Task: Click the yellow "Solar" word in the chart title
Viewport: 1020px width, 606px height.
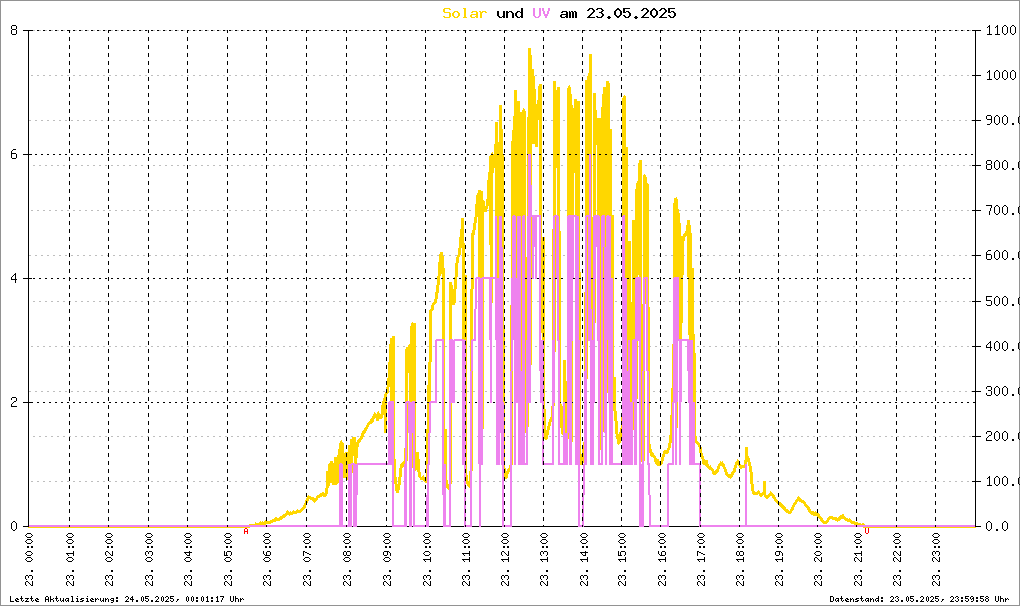Action: tap(464, 13)
